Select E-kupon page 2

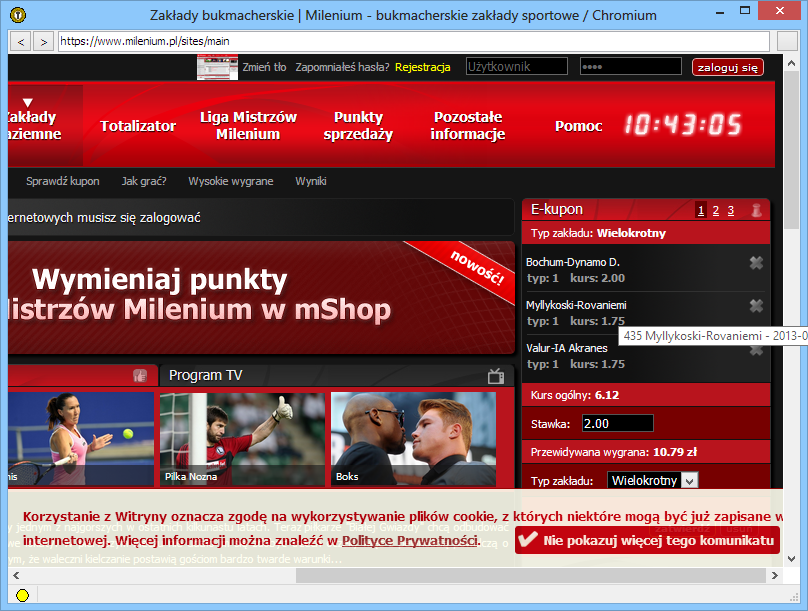point(716,210)
